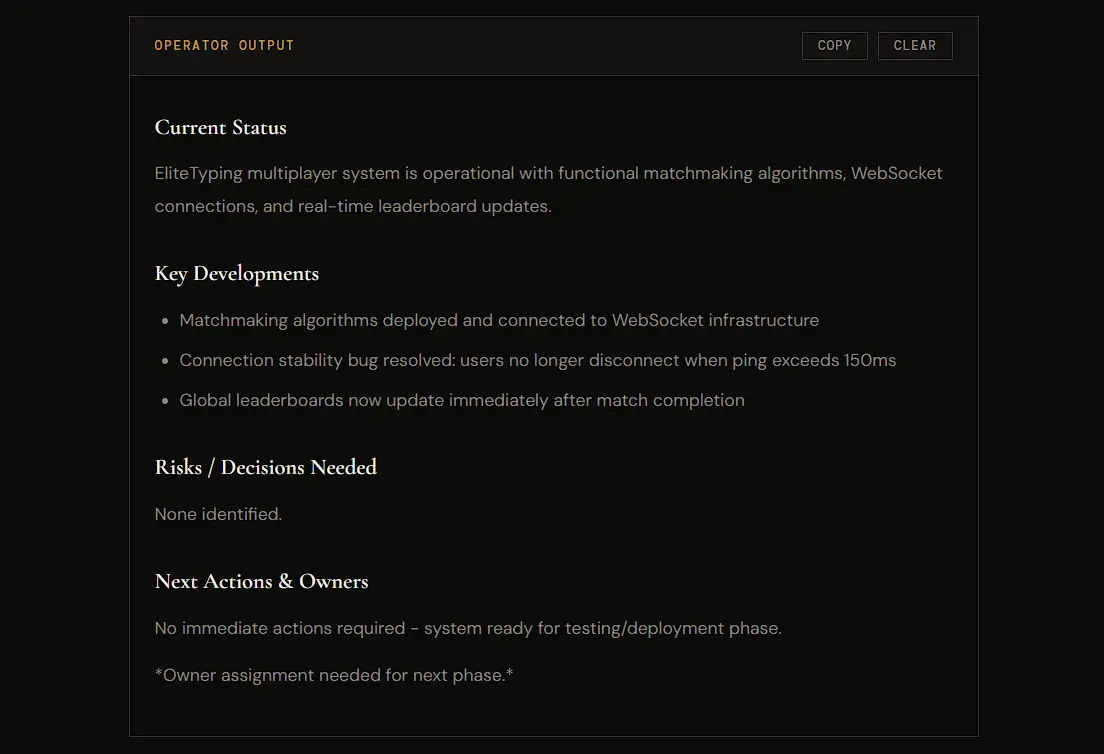Click the OPERATOR OUTPUT panel title

224,46
